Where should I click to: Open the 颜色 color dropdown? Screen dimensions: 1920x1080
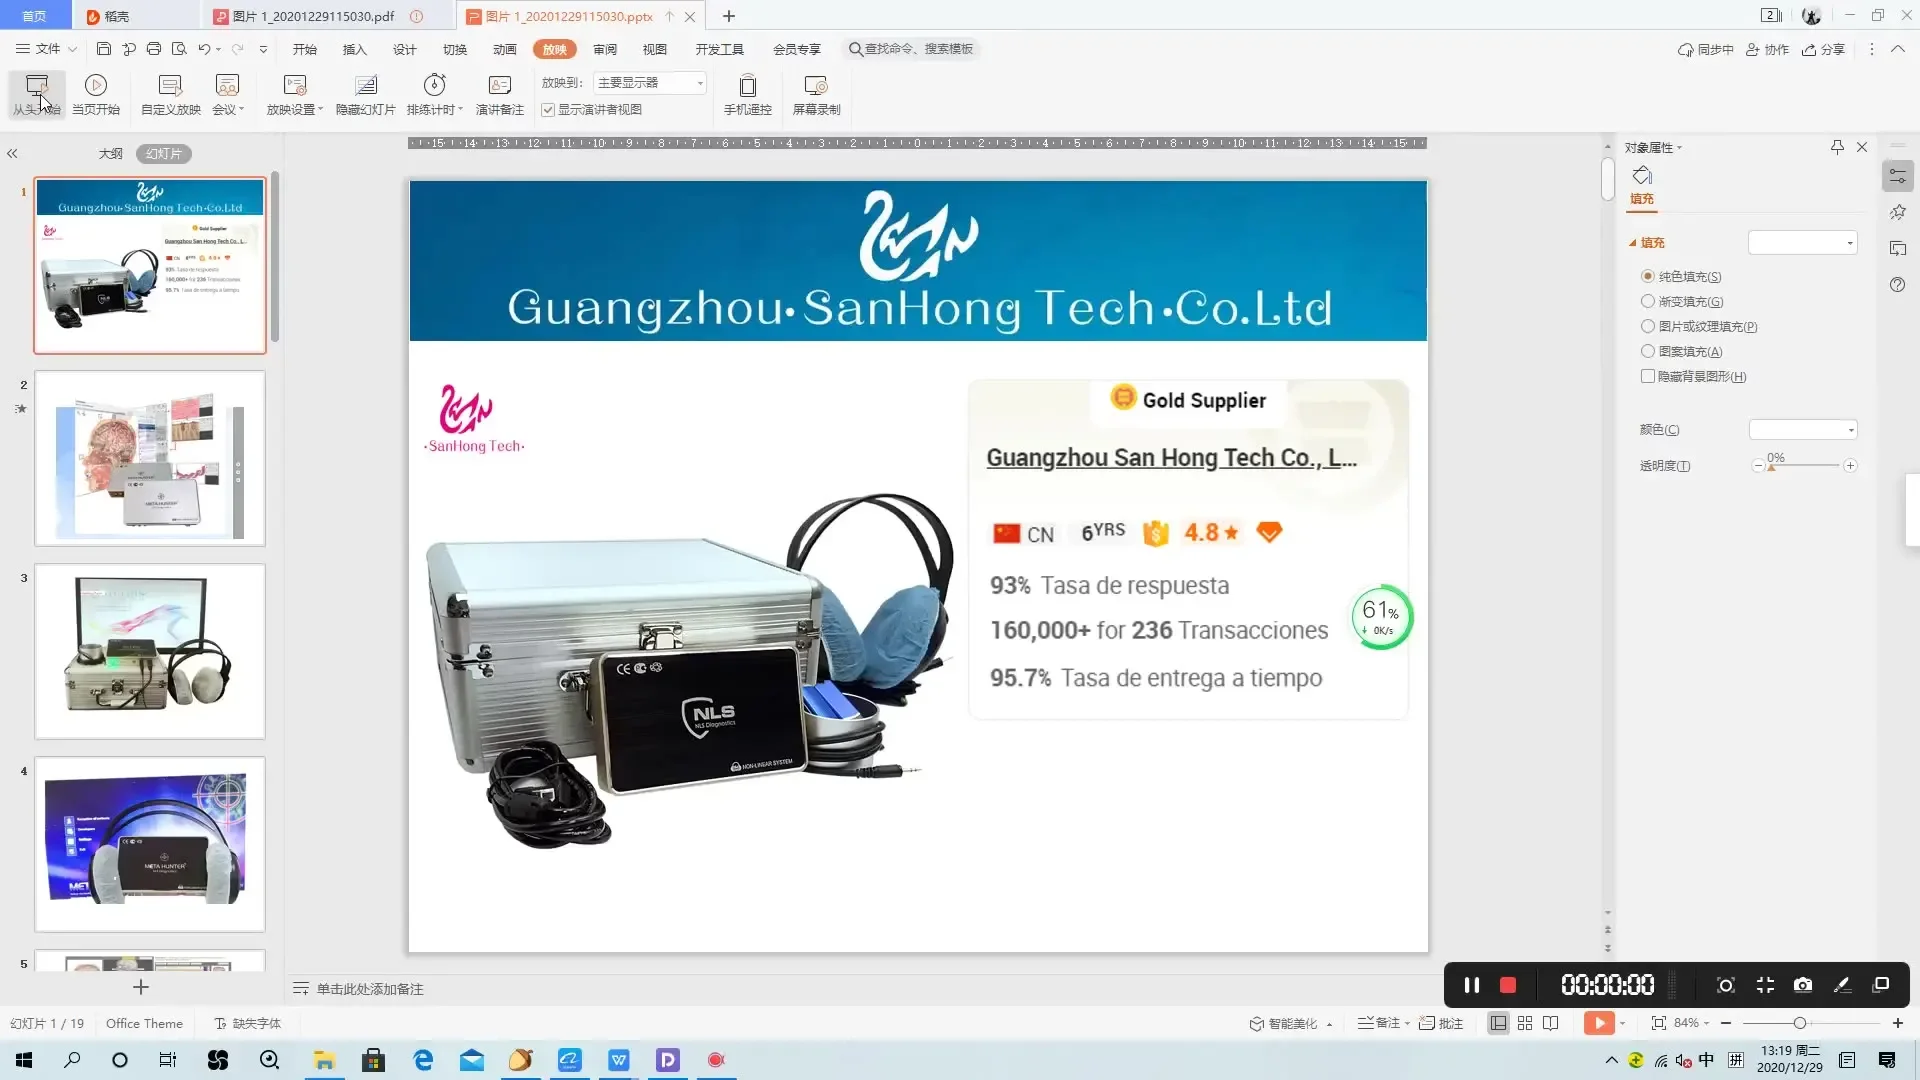[1803, 430]
